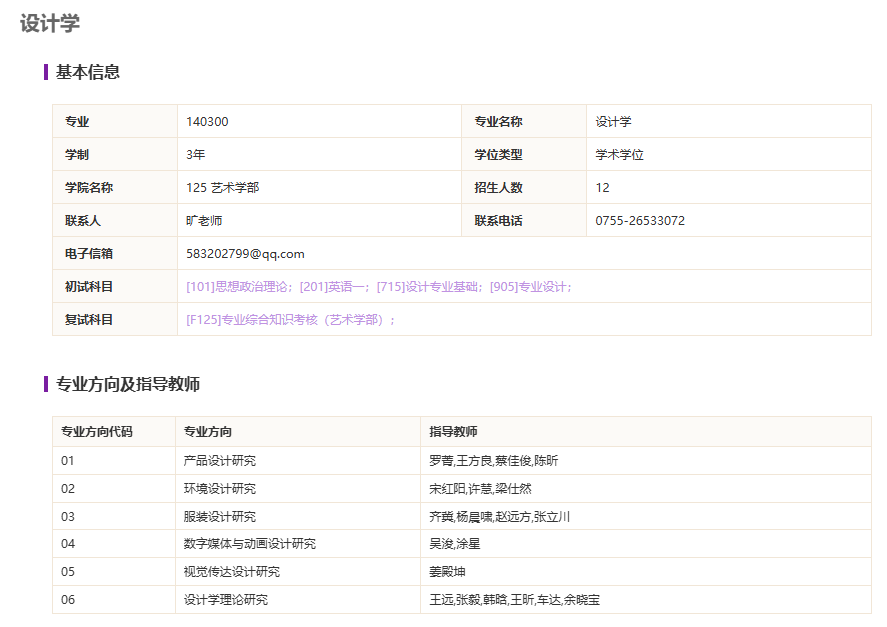The width and height of the screenshot is (887, 627).
Task: Select the 环境设计研究 direction row
Action: tap(220, 489)
